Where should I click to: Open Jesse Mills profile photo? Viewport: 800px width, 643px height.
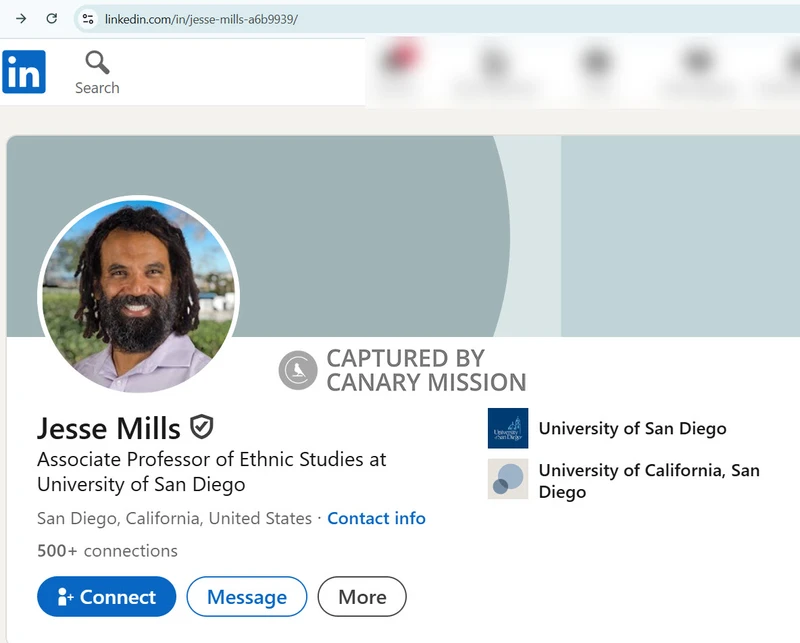(139, 295)
